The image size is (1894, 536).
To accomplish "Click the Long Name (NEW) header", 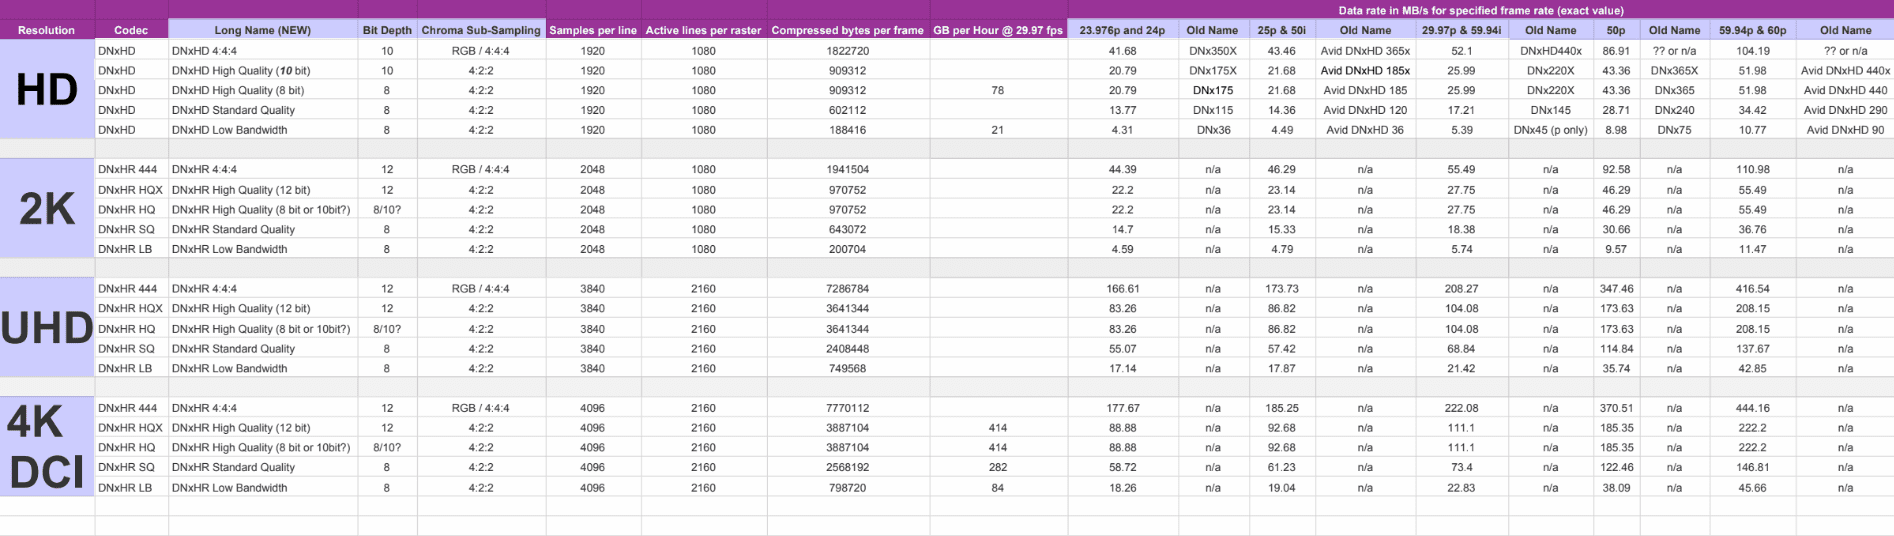I will [263, 30].
